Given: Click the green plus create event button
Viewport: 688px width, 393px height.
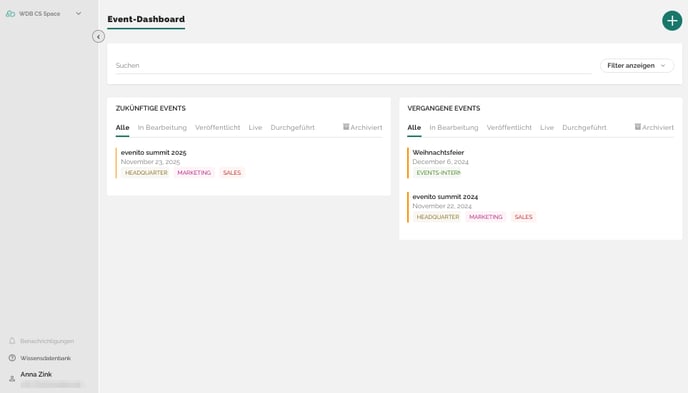Looking at the screenshot, I should 672,21.
